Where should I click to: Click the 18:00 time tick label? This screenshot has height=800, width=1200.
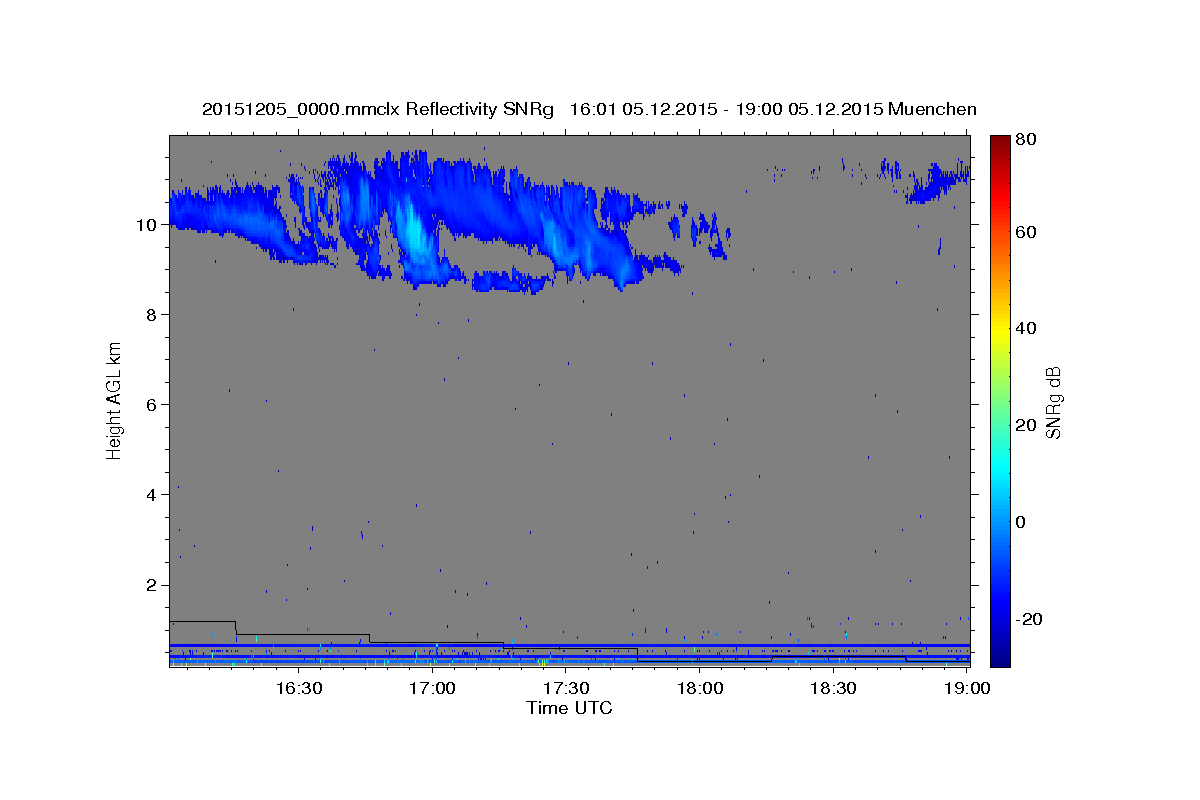click(x=699, y=688)
